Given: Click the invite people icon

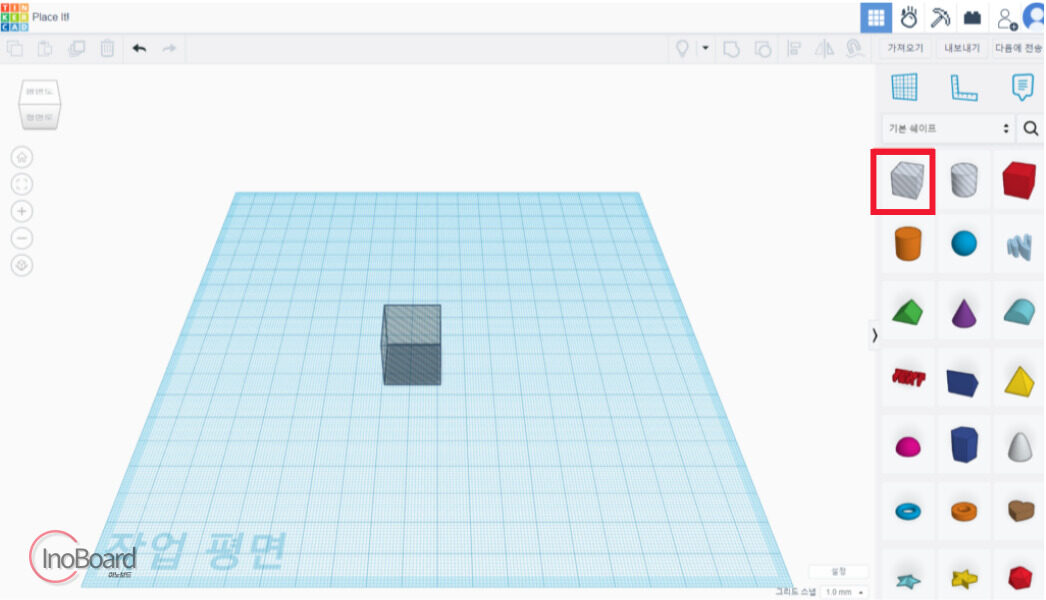Looking at the screenshot, I should [x=1007, y=19].
